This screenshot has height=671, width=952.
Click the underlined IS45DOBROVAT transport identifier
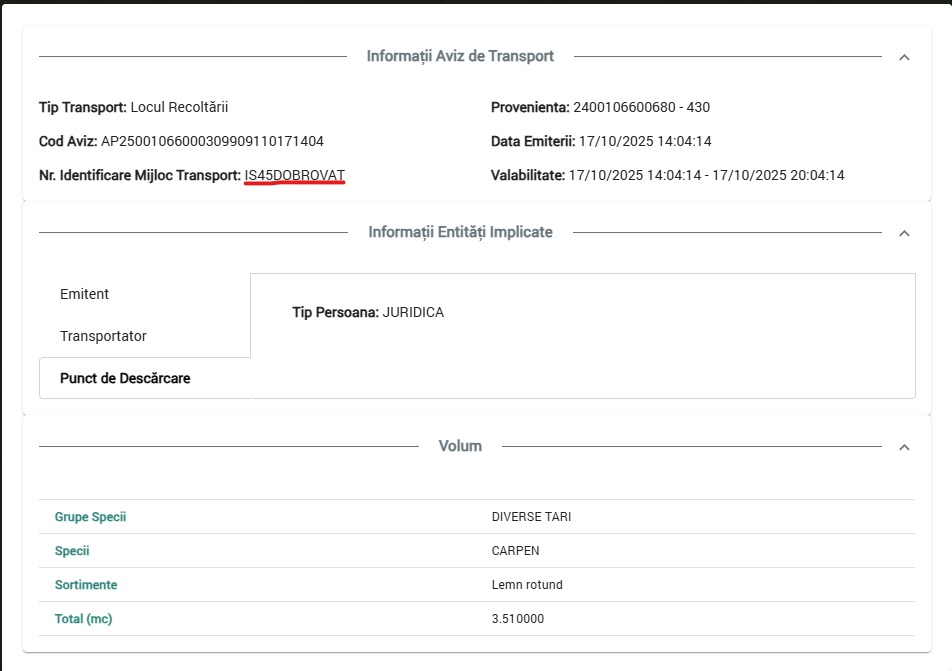coord(295,175)
